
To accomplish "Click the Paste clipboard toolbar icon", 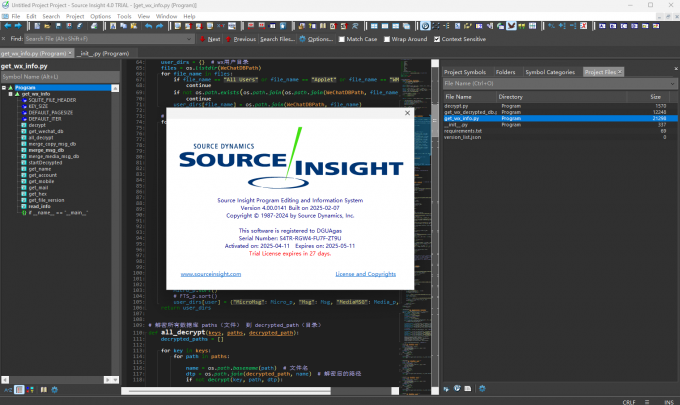I will coord(134,26).
